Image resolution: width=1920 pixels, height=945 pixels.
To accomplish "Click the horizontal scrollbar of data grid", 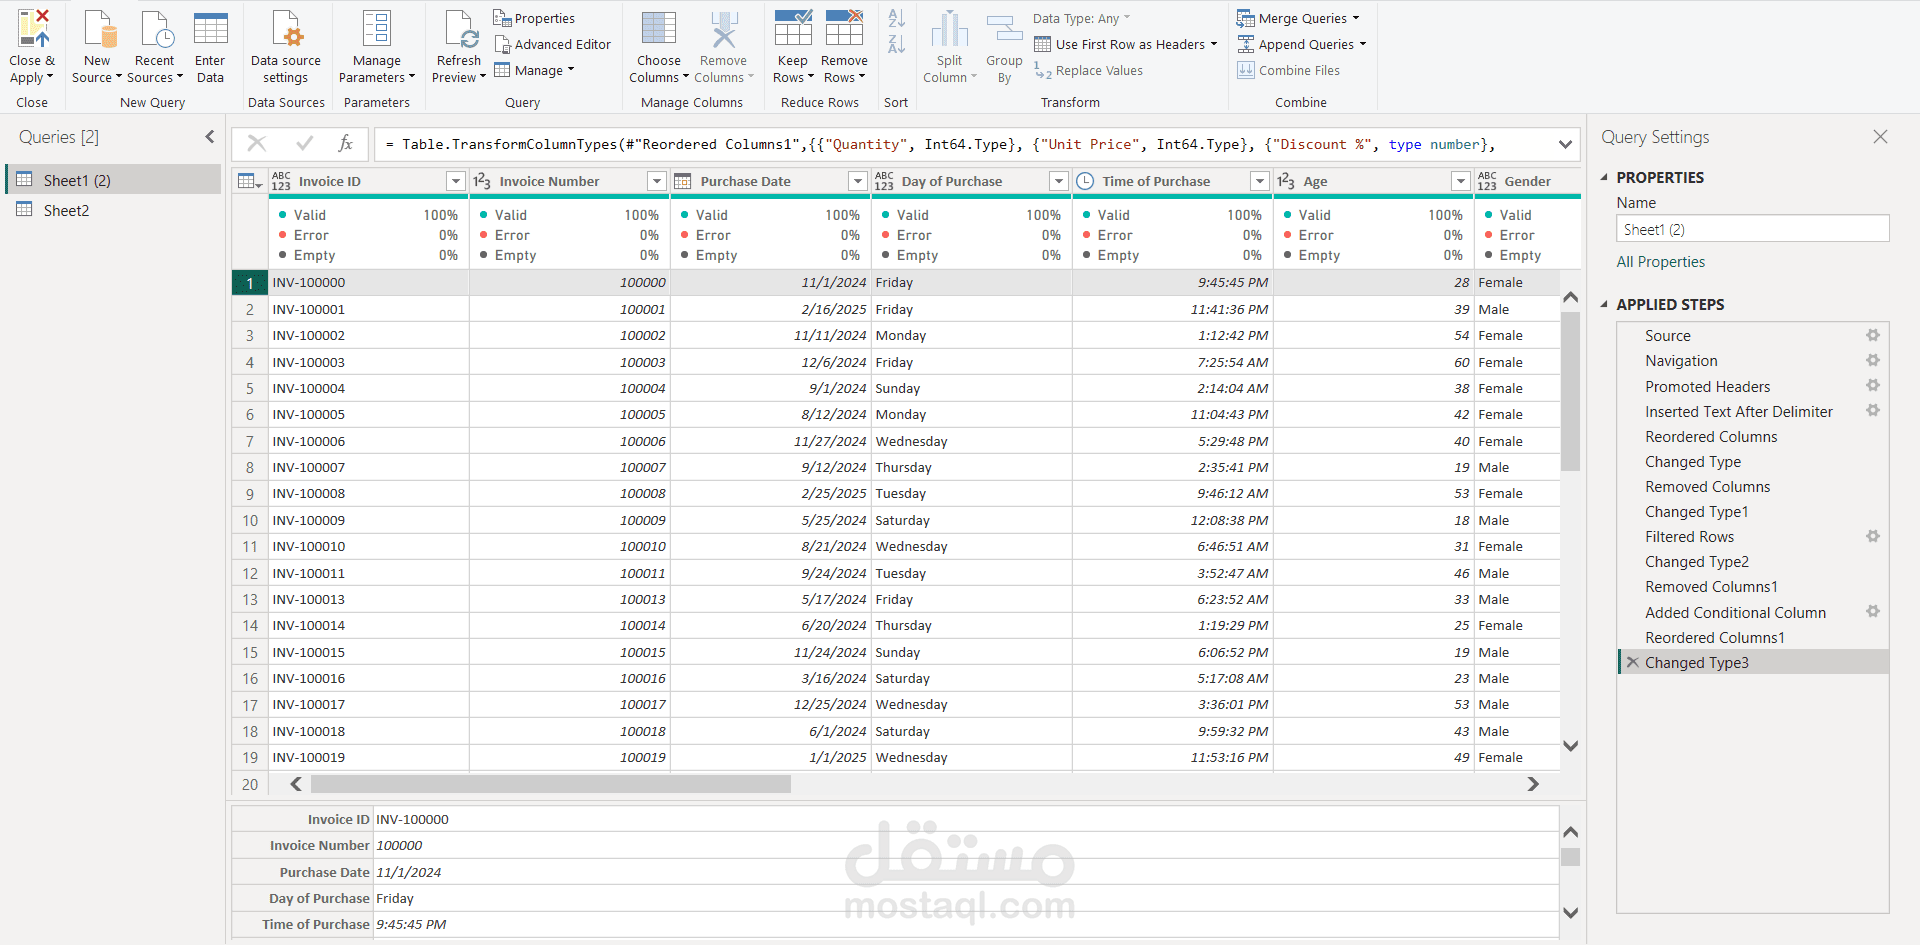I will click(x=550, y=785).
